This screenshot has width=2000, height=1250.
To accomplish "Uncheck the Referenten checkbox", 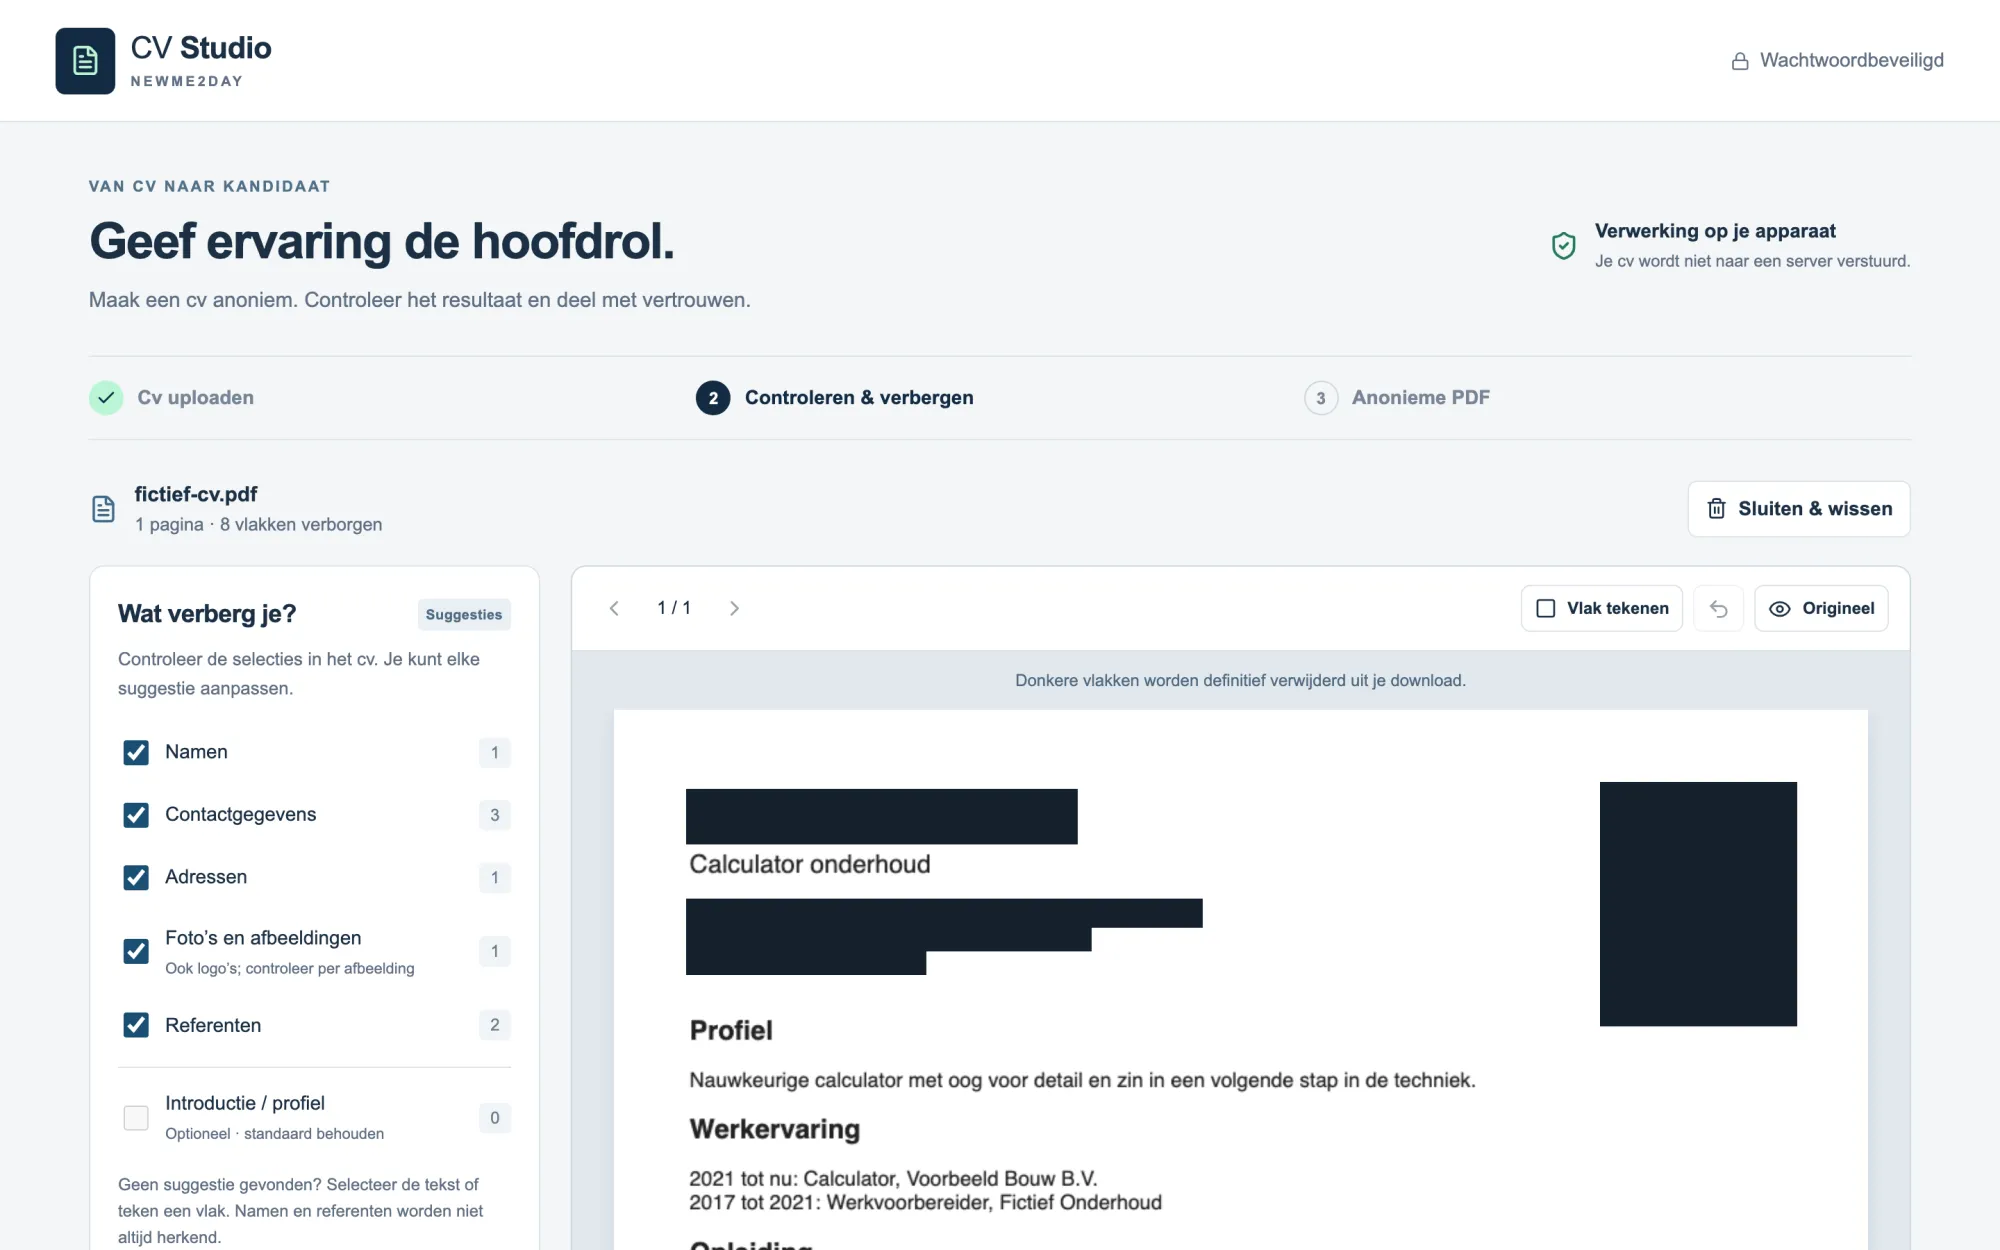I will click(x=136, y=1025).
